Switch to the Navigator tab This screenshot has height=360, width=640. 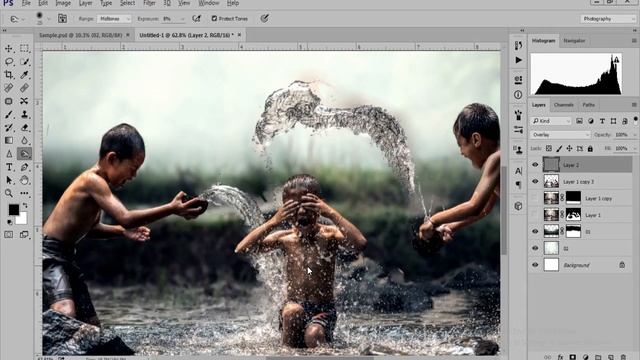(574, 41)
